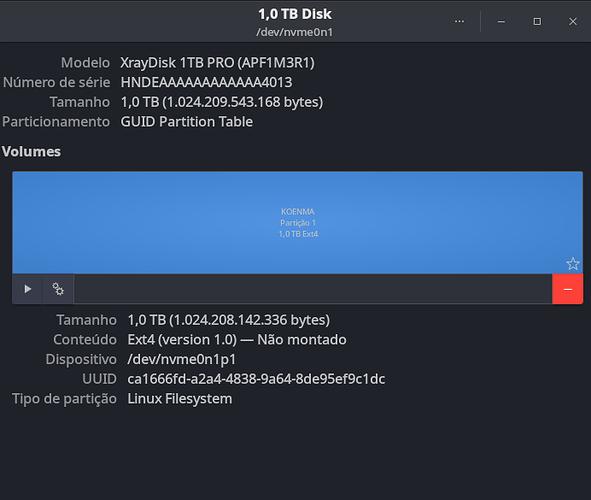Viewport: 591px width, 500px height.
Task: Close the 1,0 TB Disk window
Action: (x=573, y=21)
